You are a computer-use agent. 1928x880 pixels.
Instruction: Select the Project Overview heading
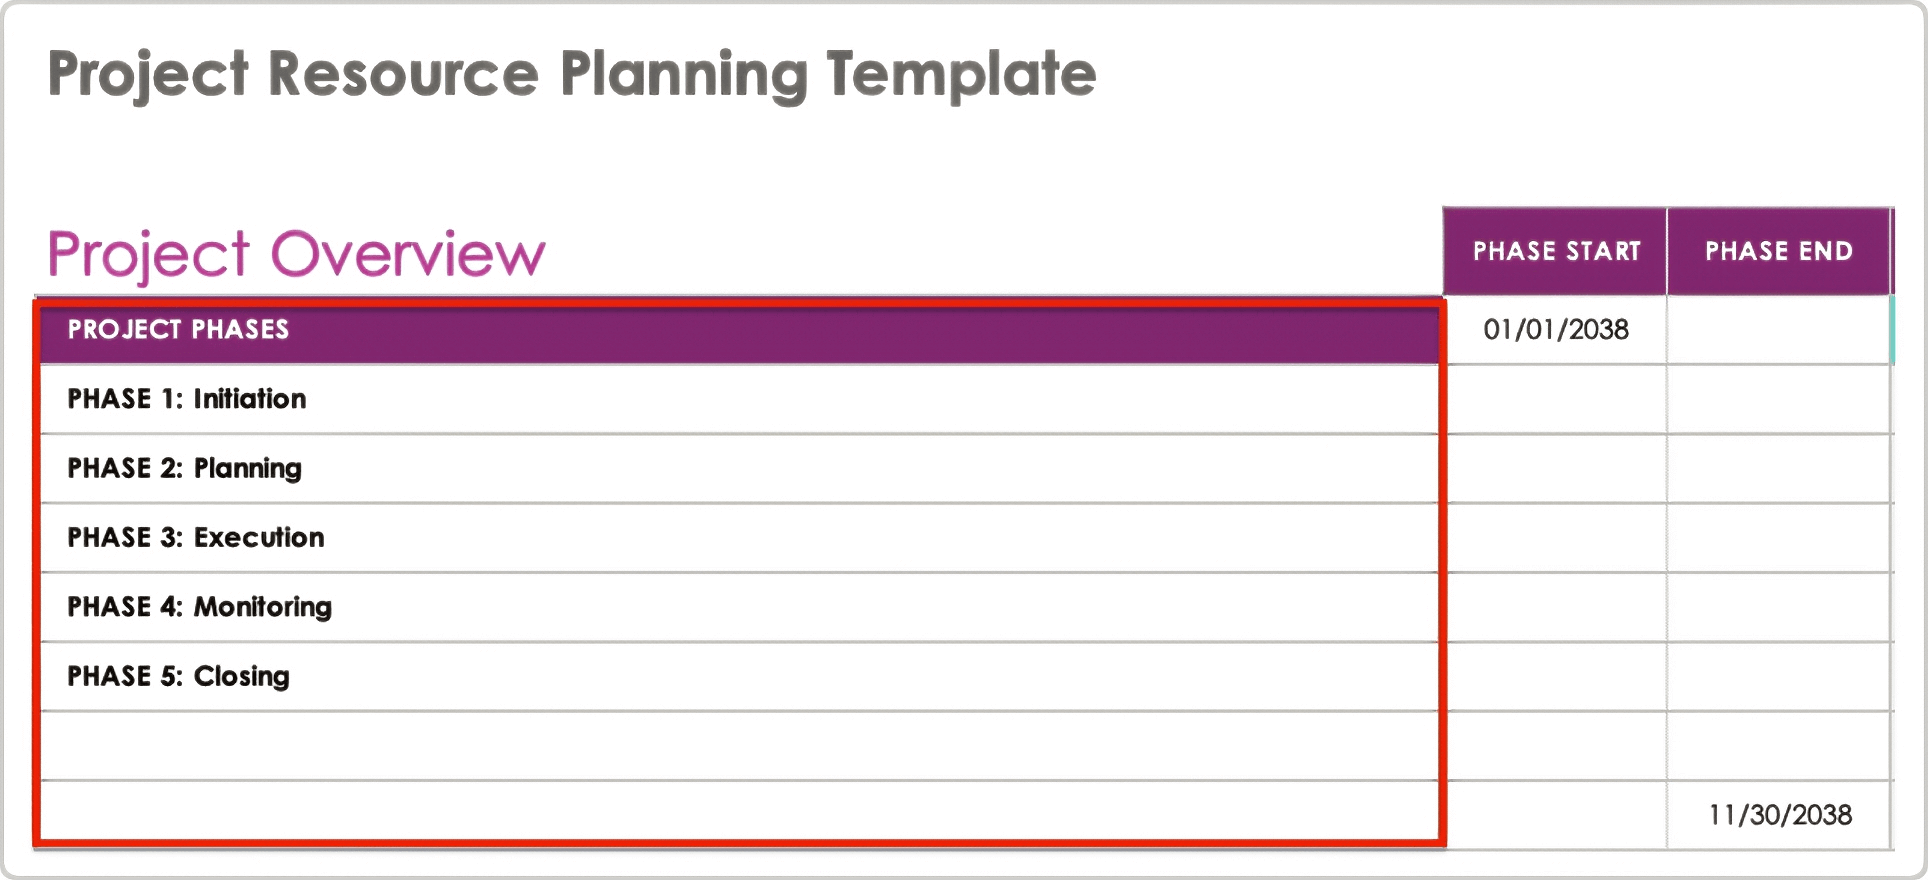(x=296, y=254)
